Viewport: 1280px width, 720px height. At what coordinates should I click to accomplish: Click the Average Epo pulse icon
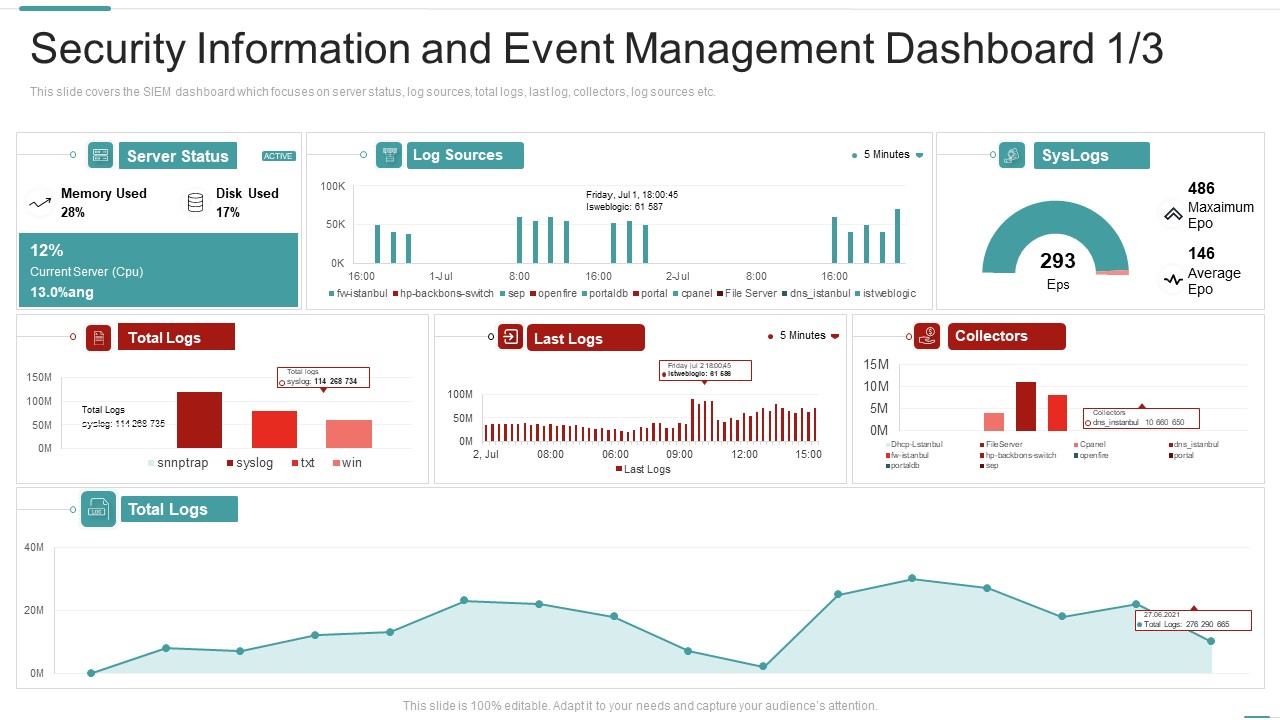tap(1172, 280)
